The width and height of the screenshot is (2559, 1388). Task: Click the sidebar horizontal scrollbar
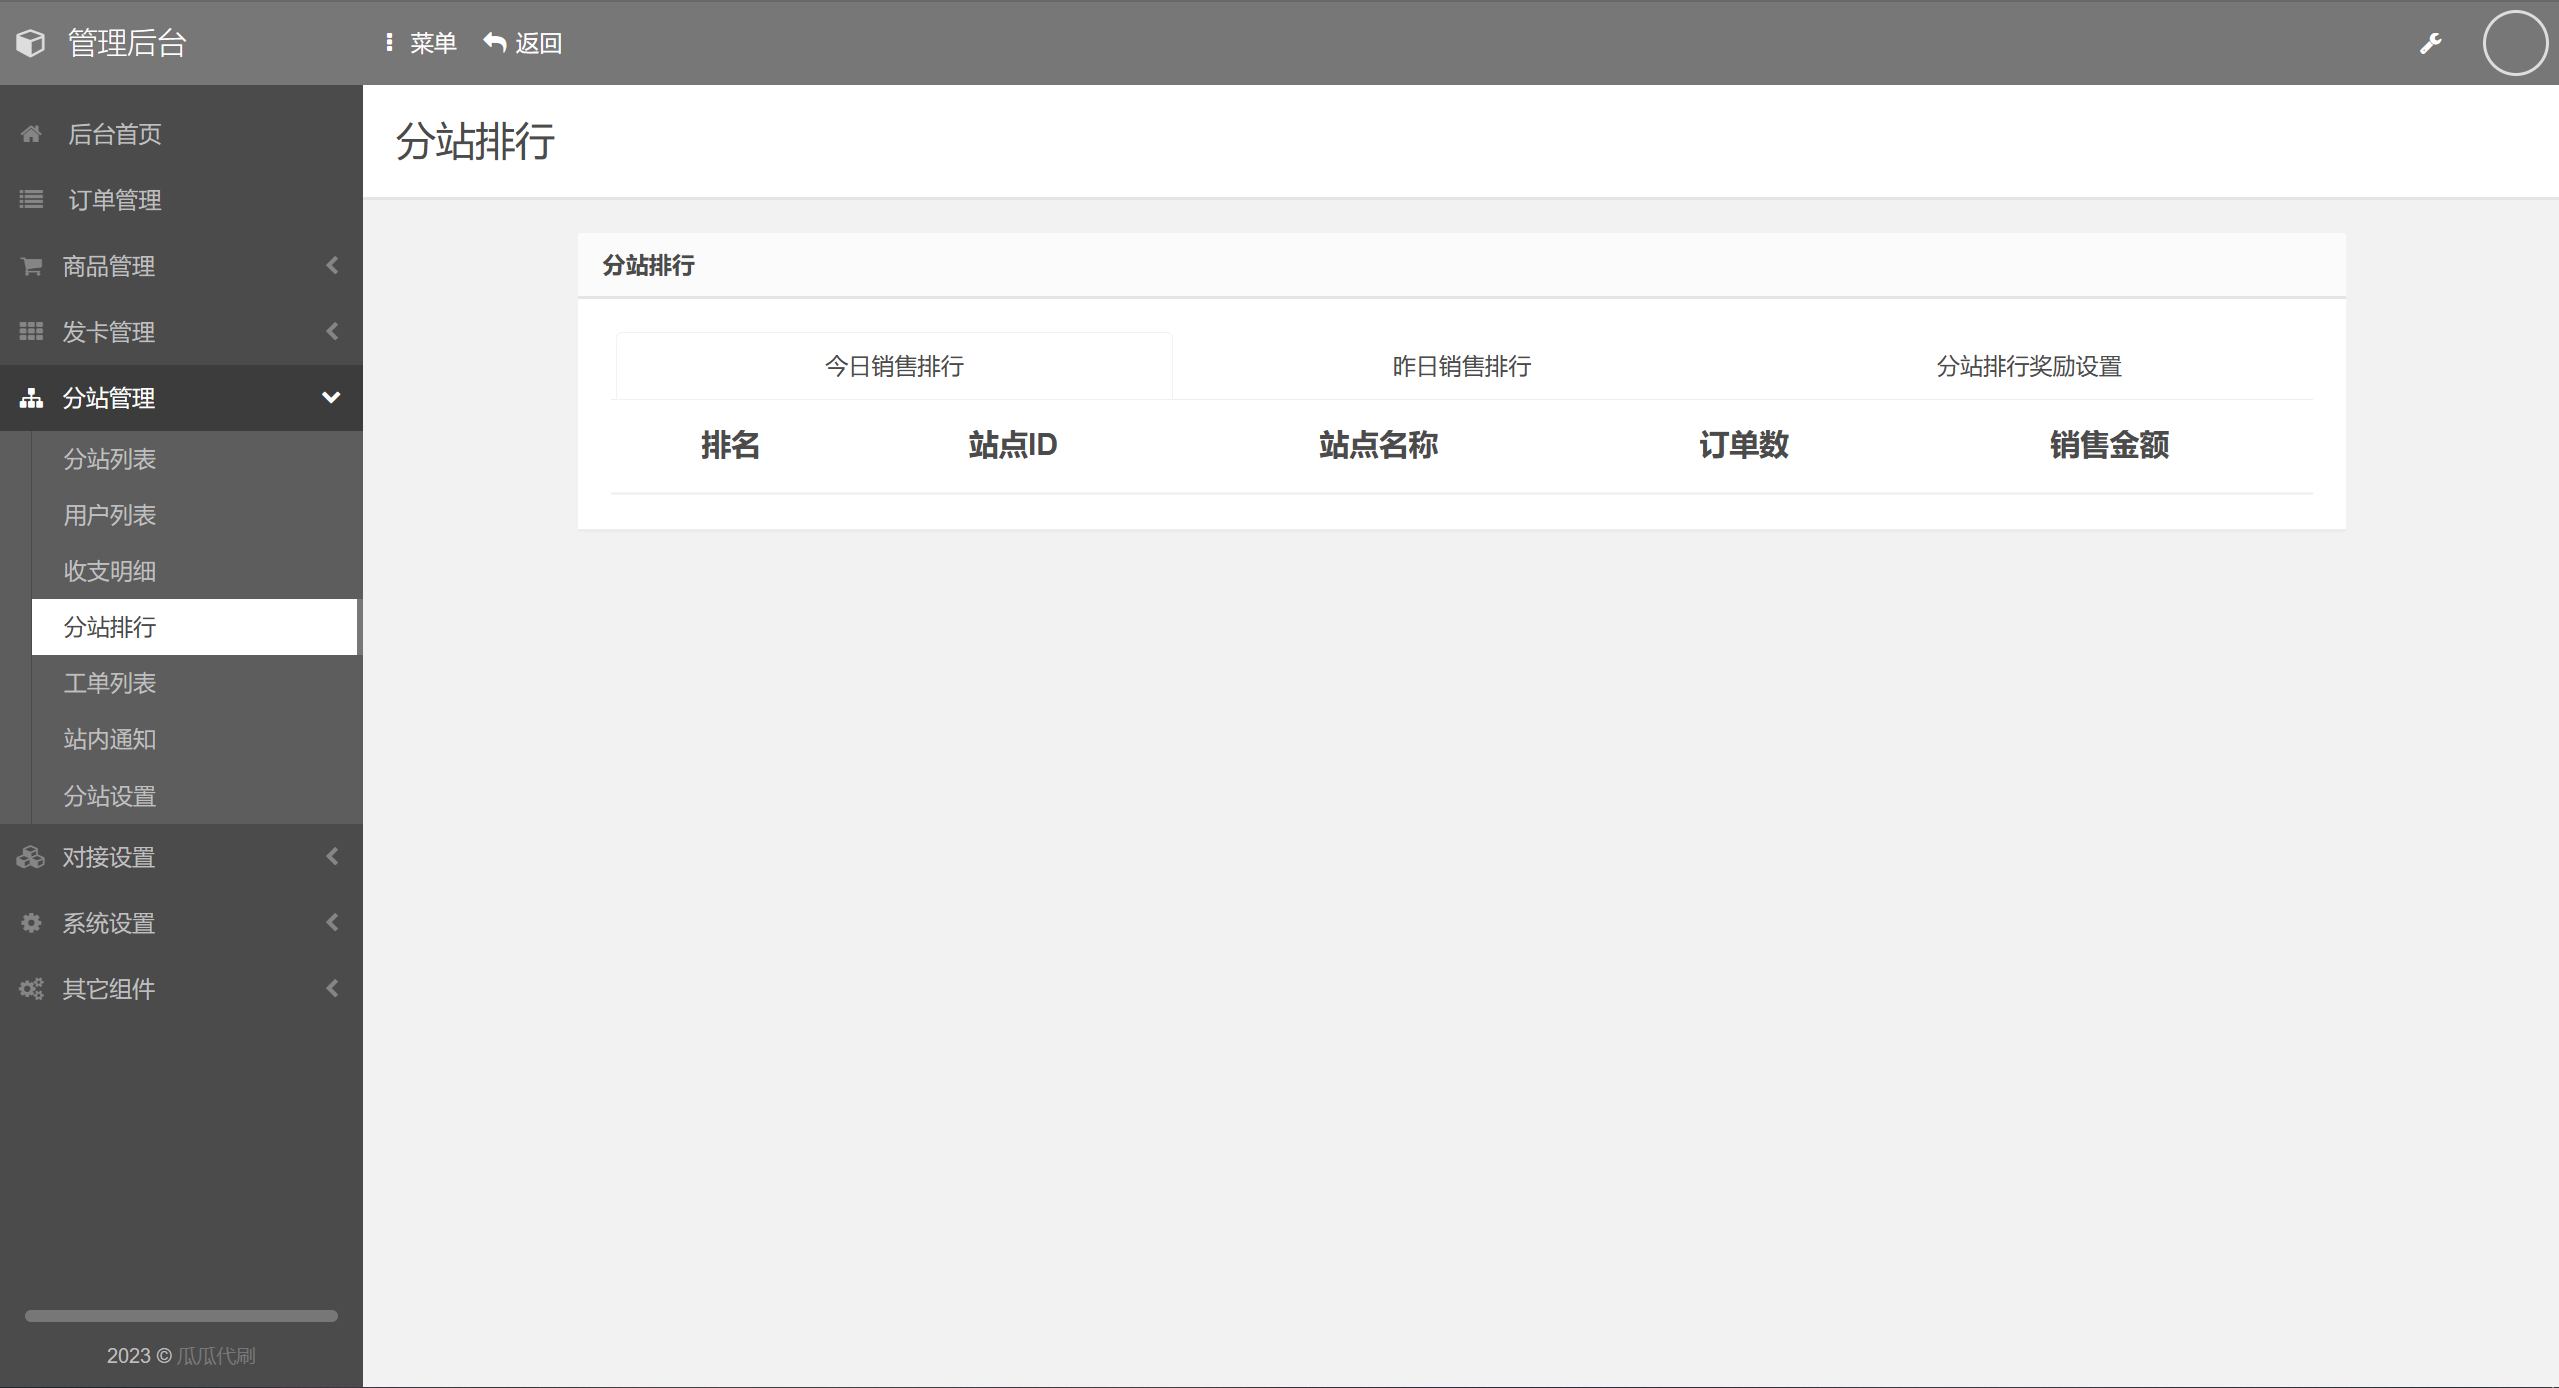pos(181,1316)
